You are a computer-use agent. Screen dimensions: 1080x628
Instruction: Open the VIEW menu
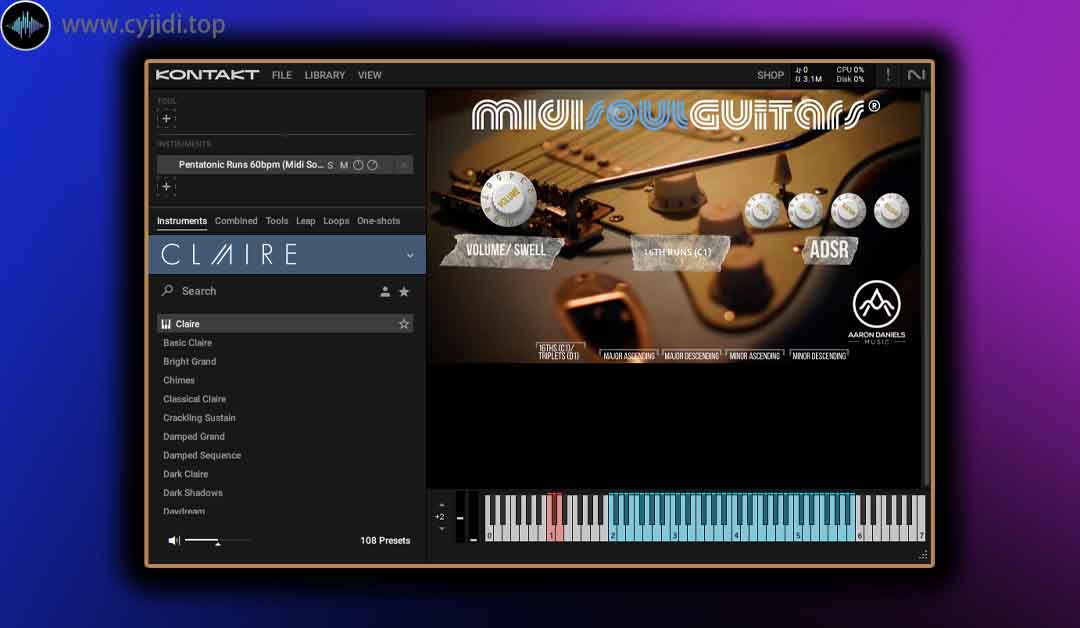click(x=369, y=75)
